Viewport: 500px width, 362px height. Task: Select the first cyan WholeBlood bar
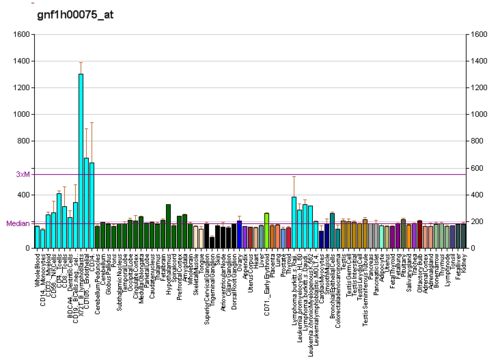click(x=37, y=237)
